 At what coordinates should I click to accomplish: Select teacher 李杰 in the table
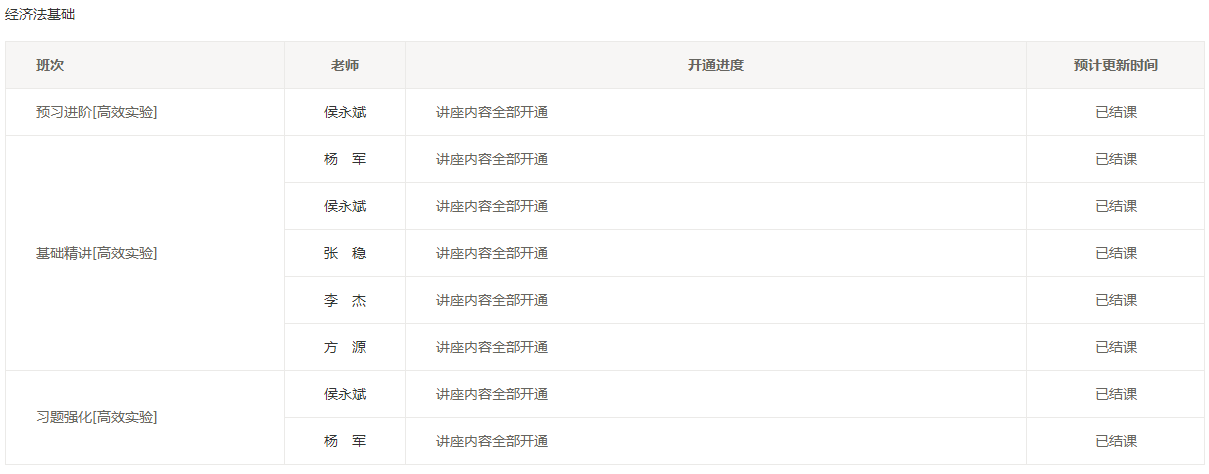point(345,300)
